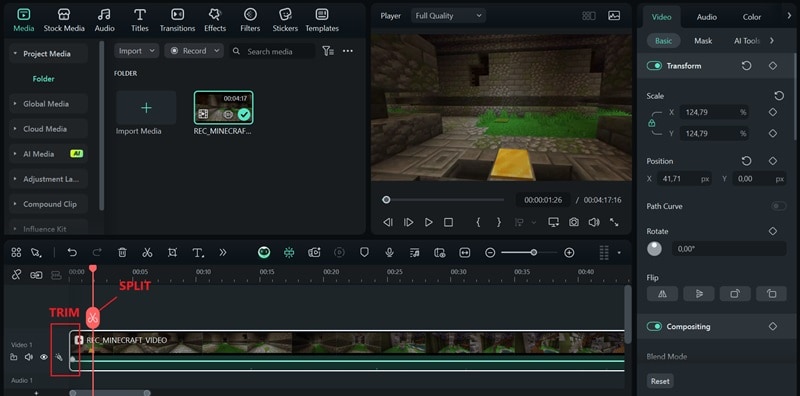Viewport: 800px width, 396px height.
Task: Open the media filter and sort icon
Action: pos(328,51)
